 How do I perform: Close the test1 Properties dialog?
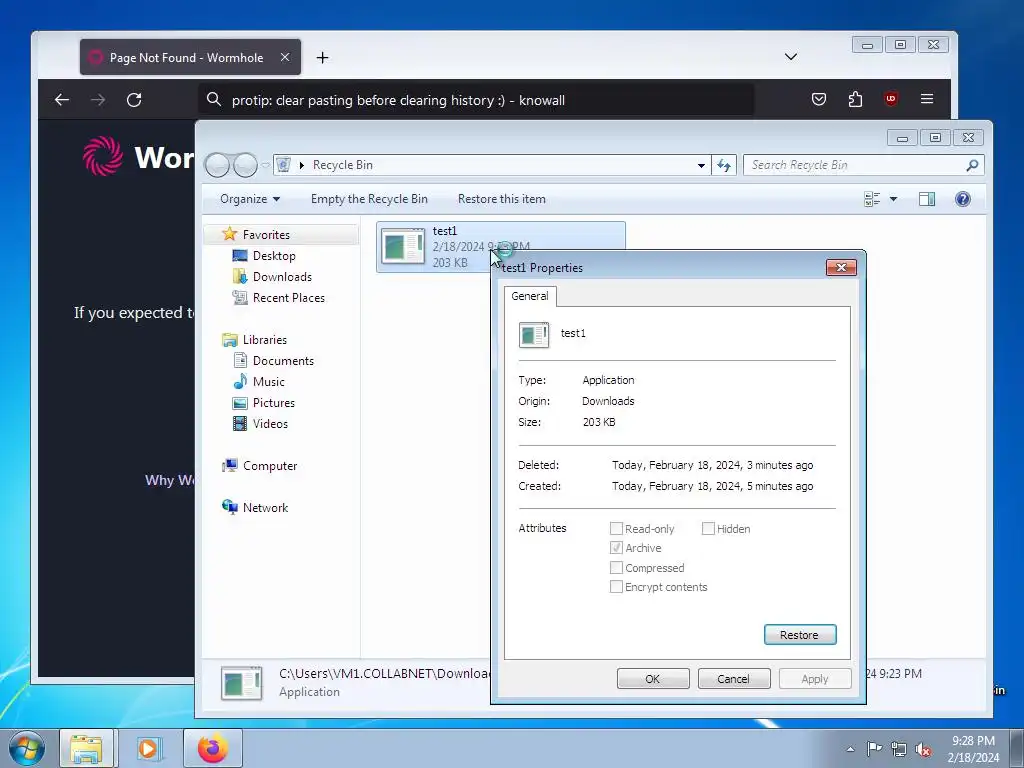(841, 268)
